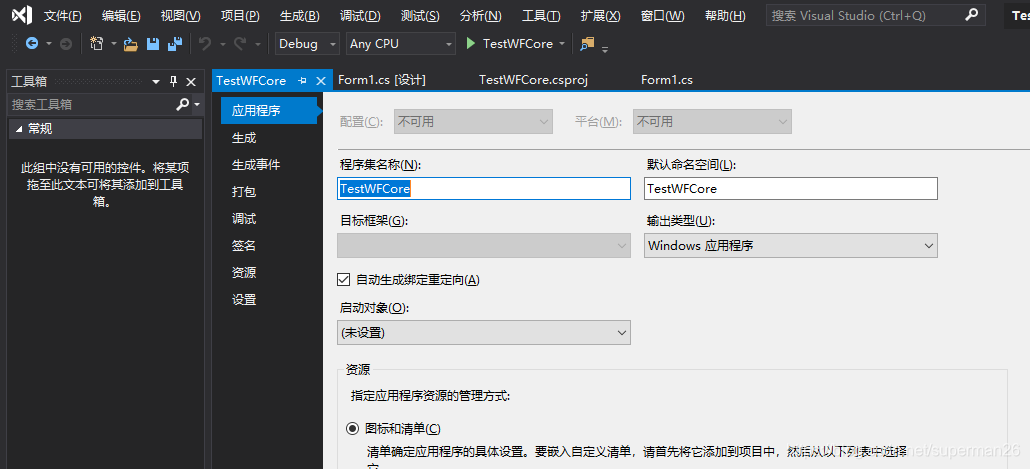Viewport: 1030px width, 469px height.
Task: Click the Open File folder icon
Action: [x=131, y=44]
